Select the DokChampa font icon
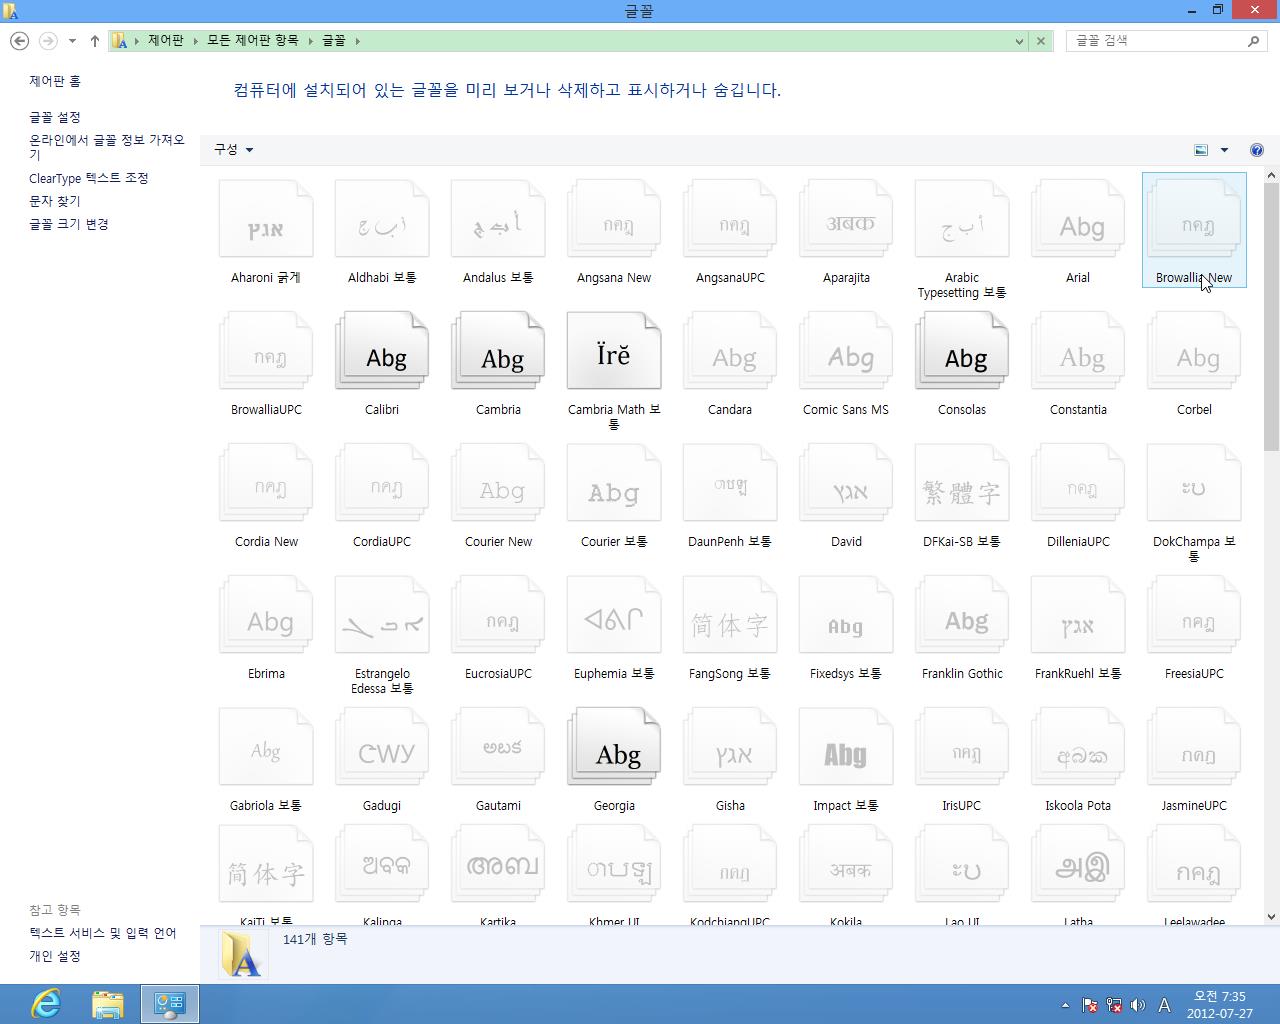Image resolution: width=1280 pixels, height=1024 pixels. (x=1194, y=484)
